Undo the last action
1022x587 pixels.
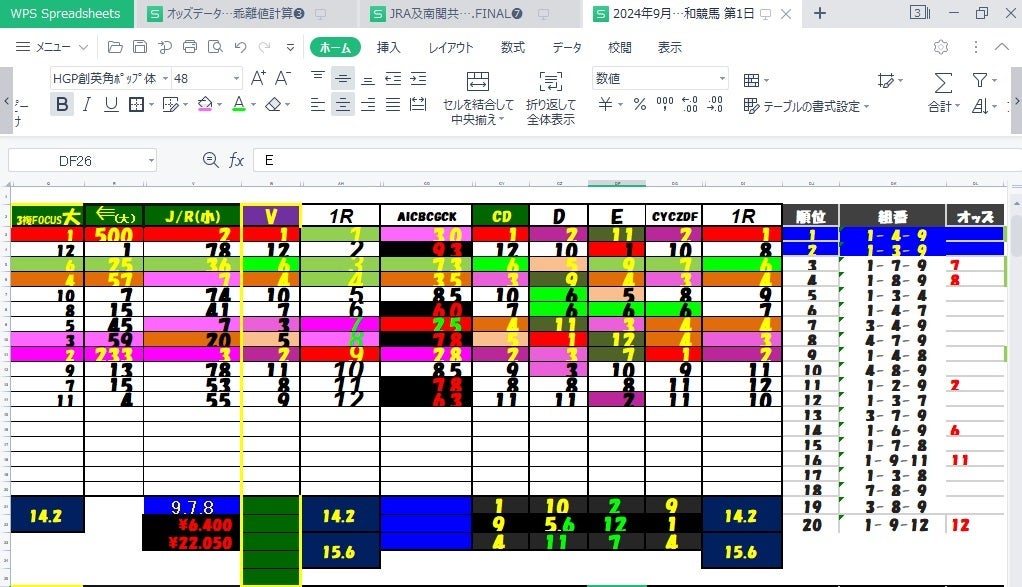[x=241, y=47]
